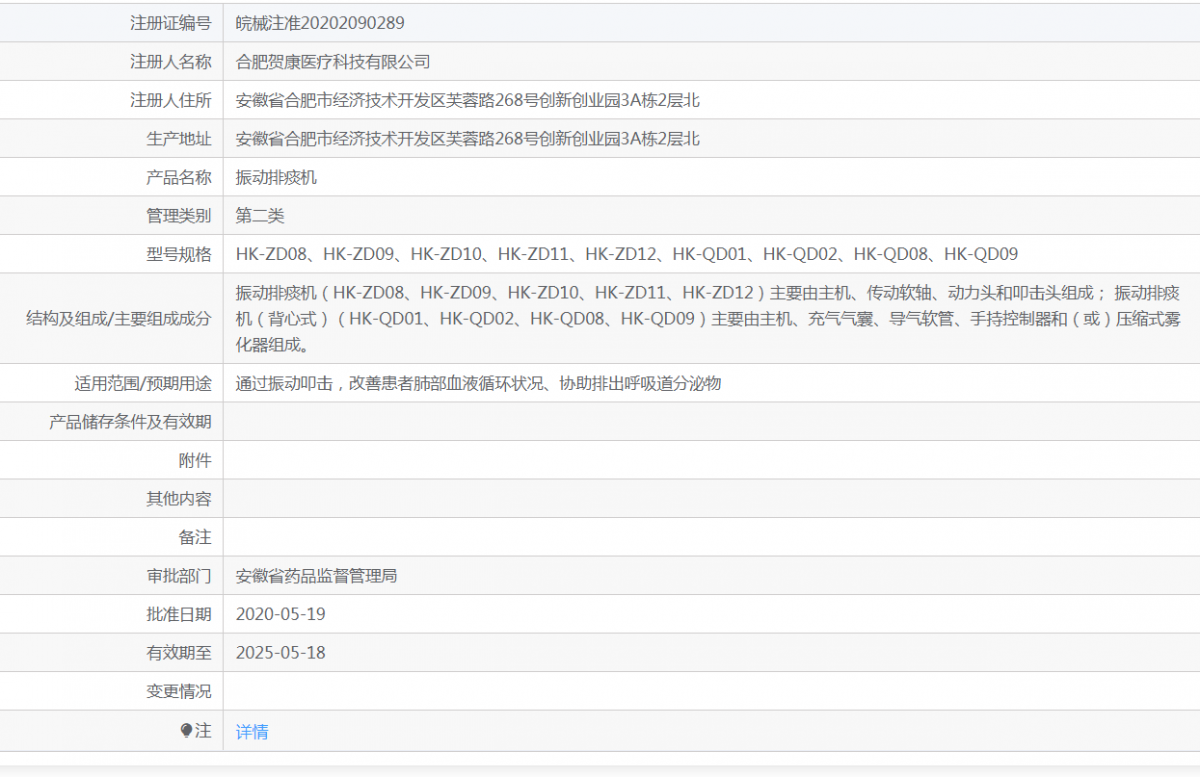Click the 产品储存条件及有效期 row label
This screenshot has width=1200, height=777.
tap(130, 422)
